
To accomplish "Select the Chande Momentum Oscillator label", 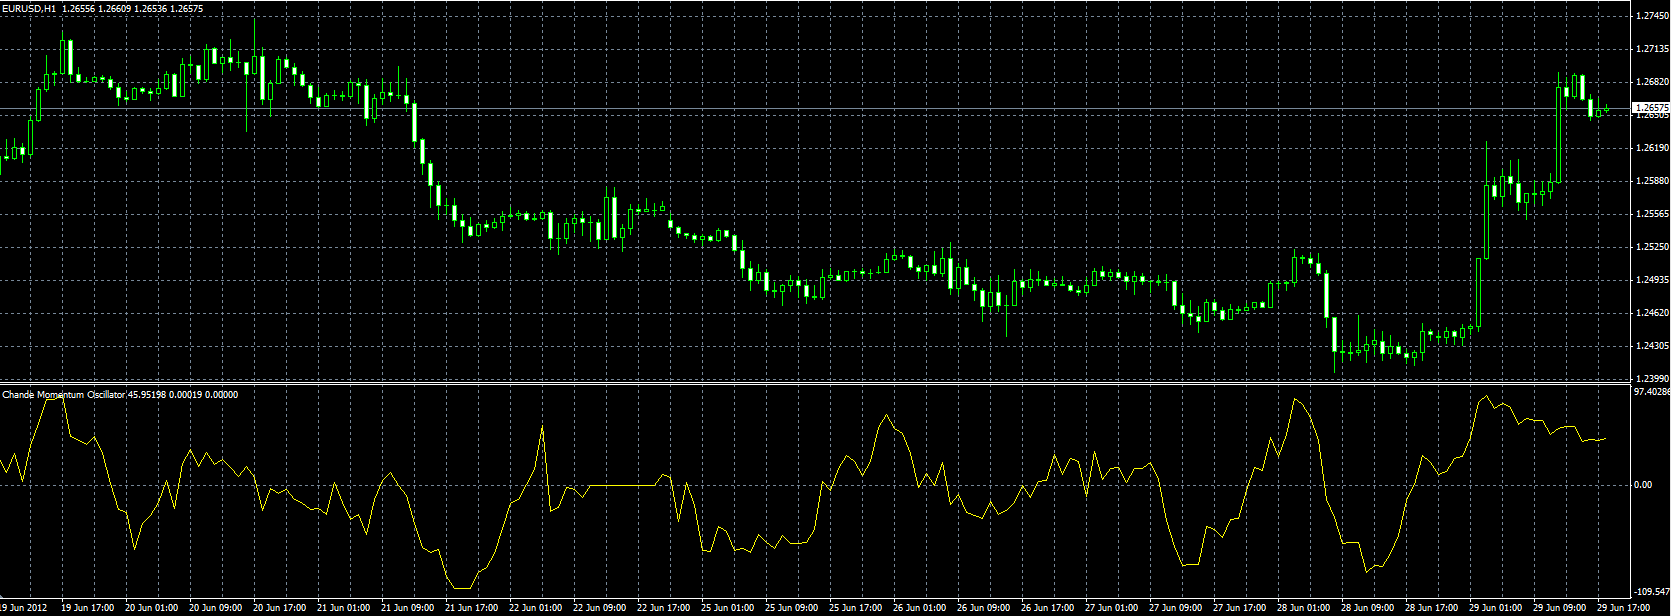I will [64, 395].
